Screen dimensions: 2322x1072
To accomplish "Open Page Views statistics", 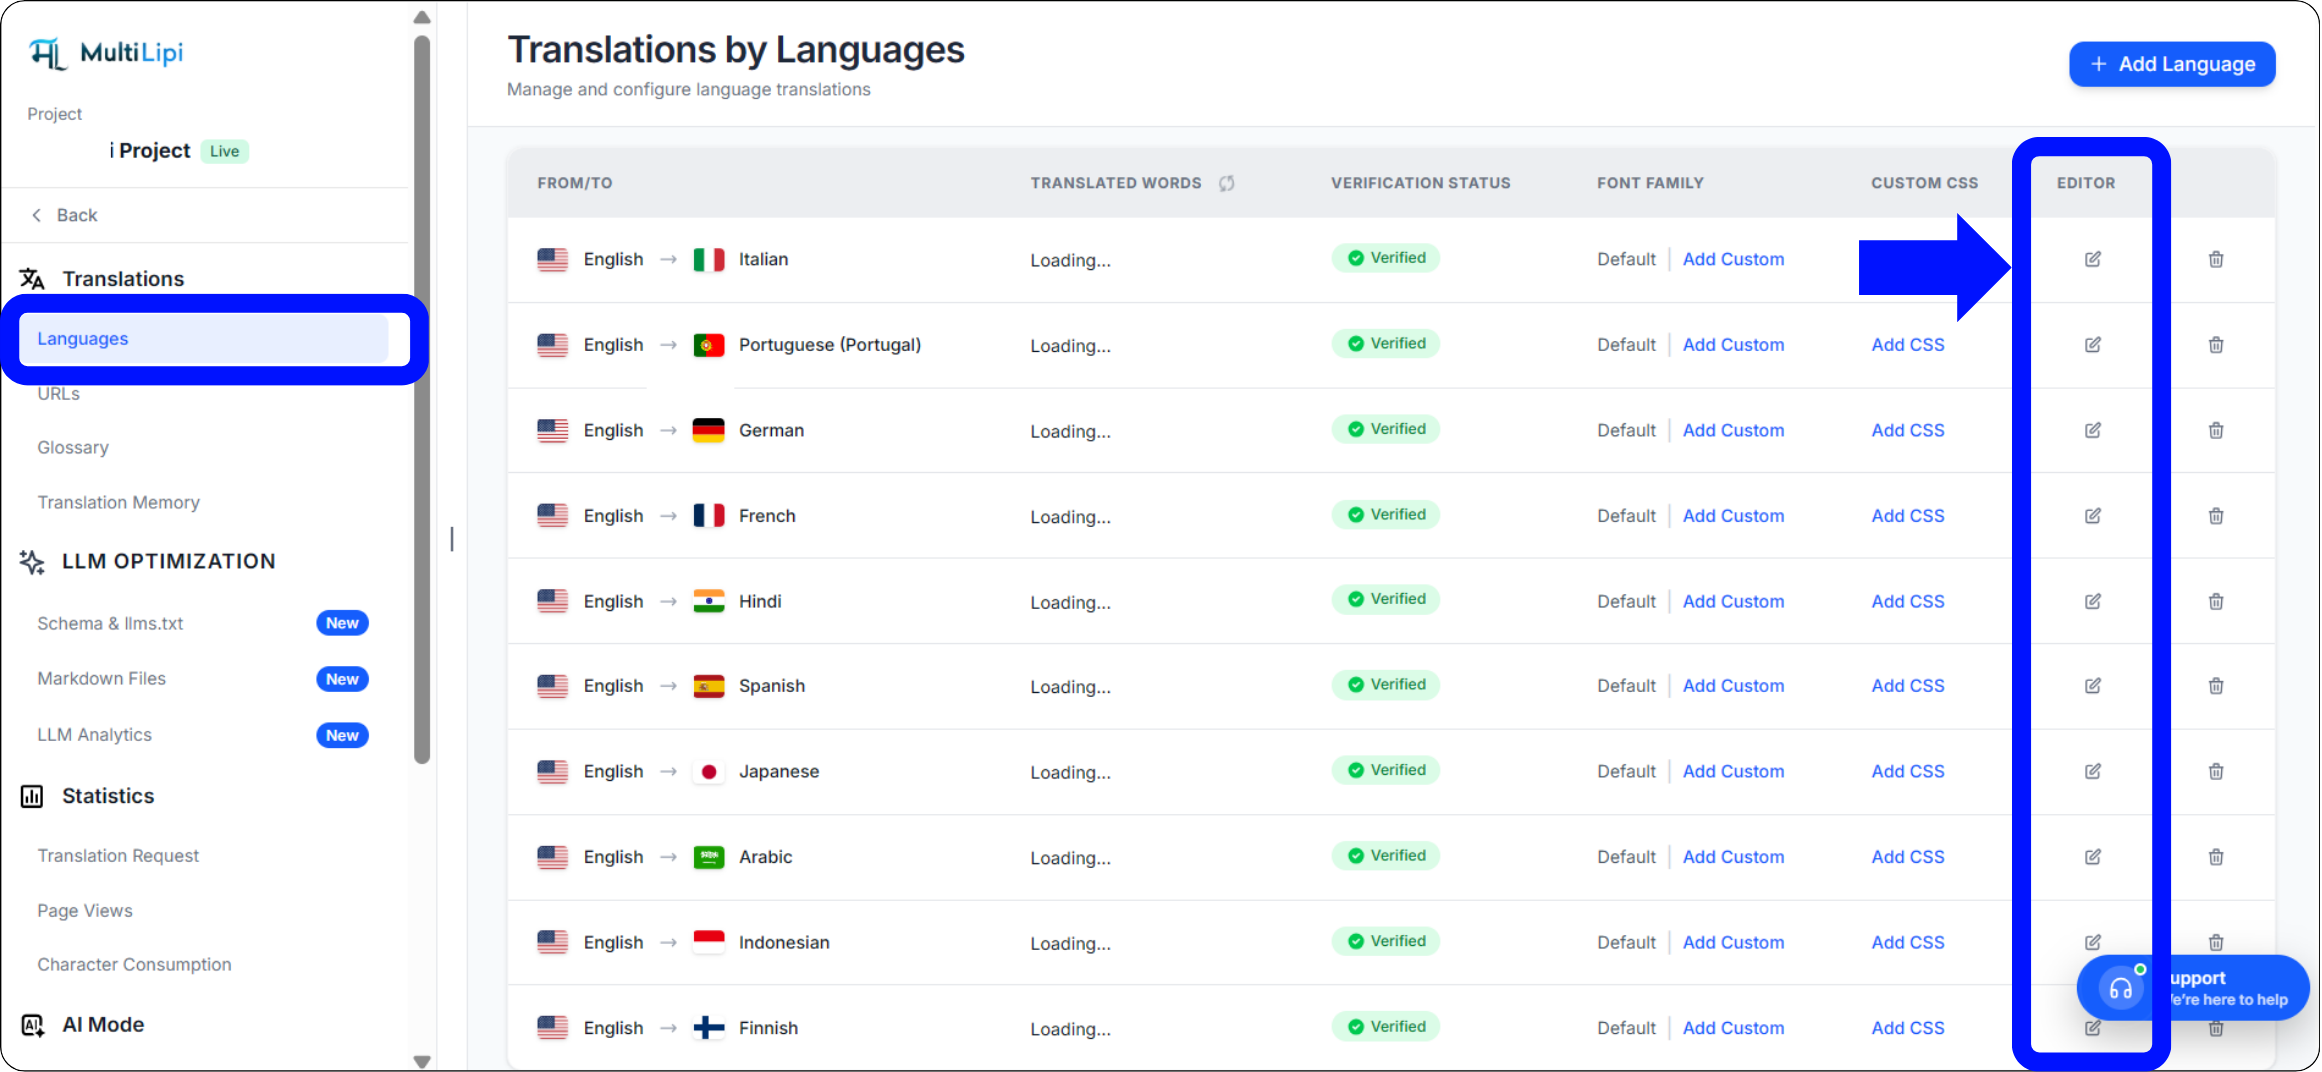I will pyautogui.click(x=85, y=911).
